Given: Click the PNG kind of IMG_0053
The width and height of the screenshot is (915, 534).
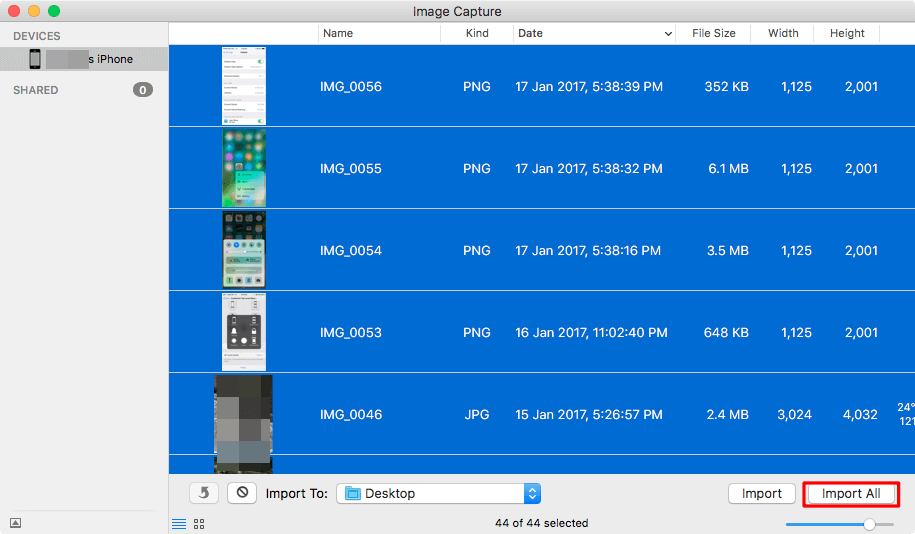Looking at the screenshot, I should point(477,333).
